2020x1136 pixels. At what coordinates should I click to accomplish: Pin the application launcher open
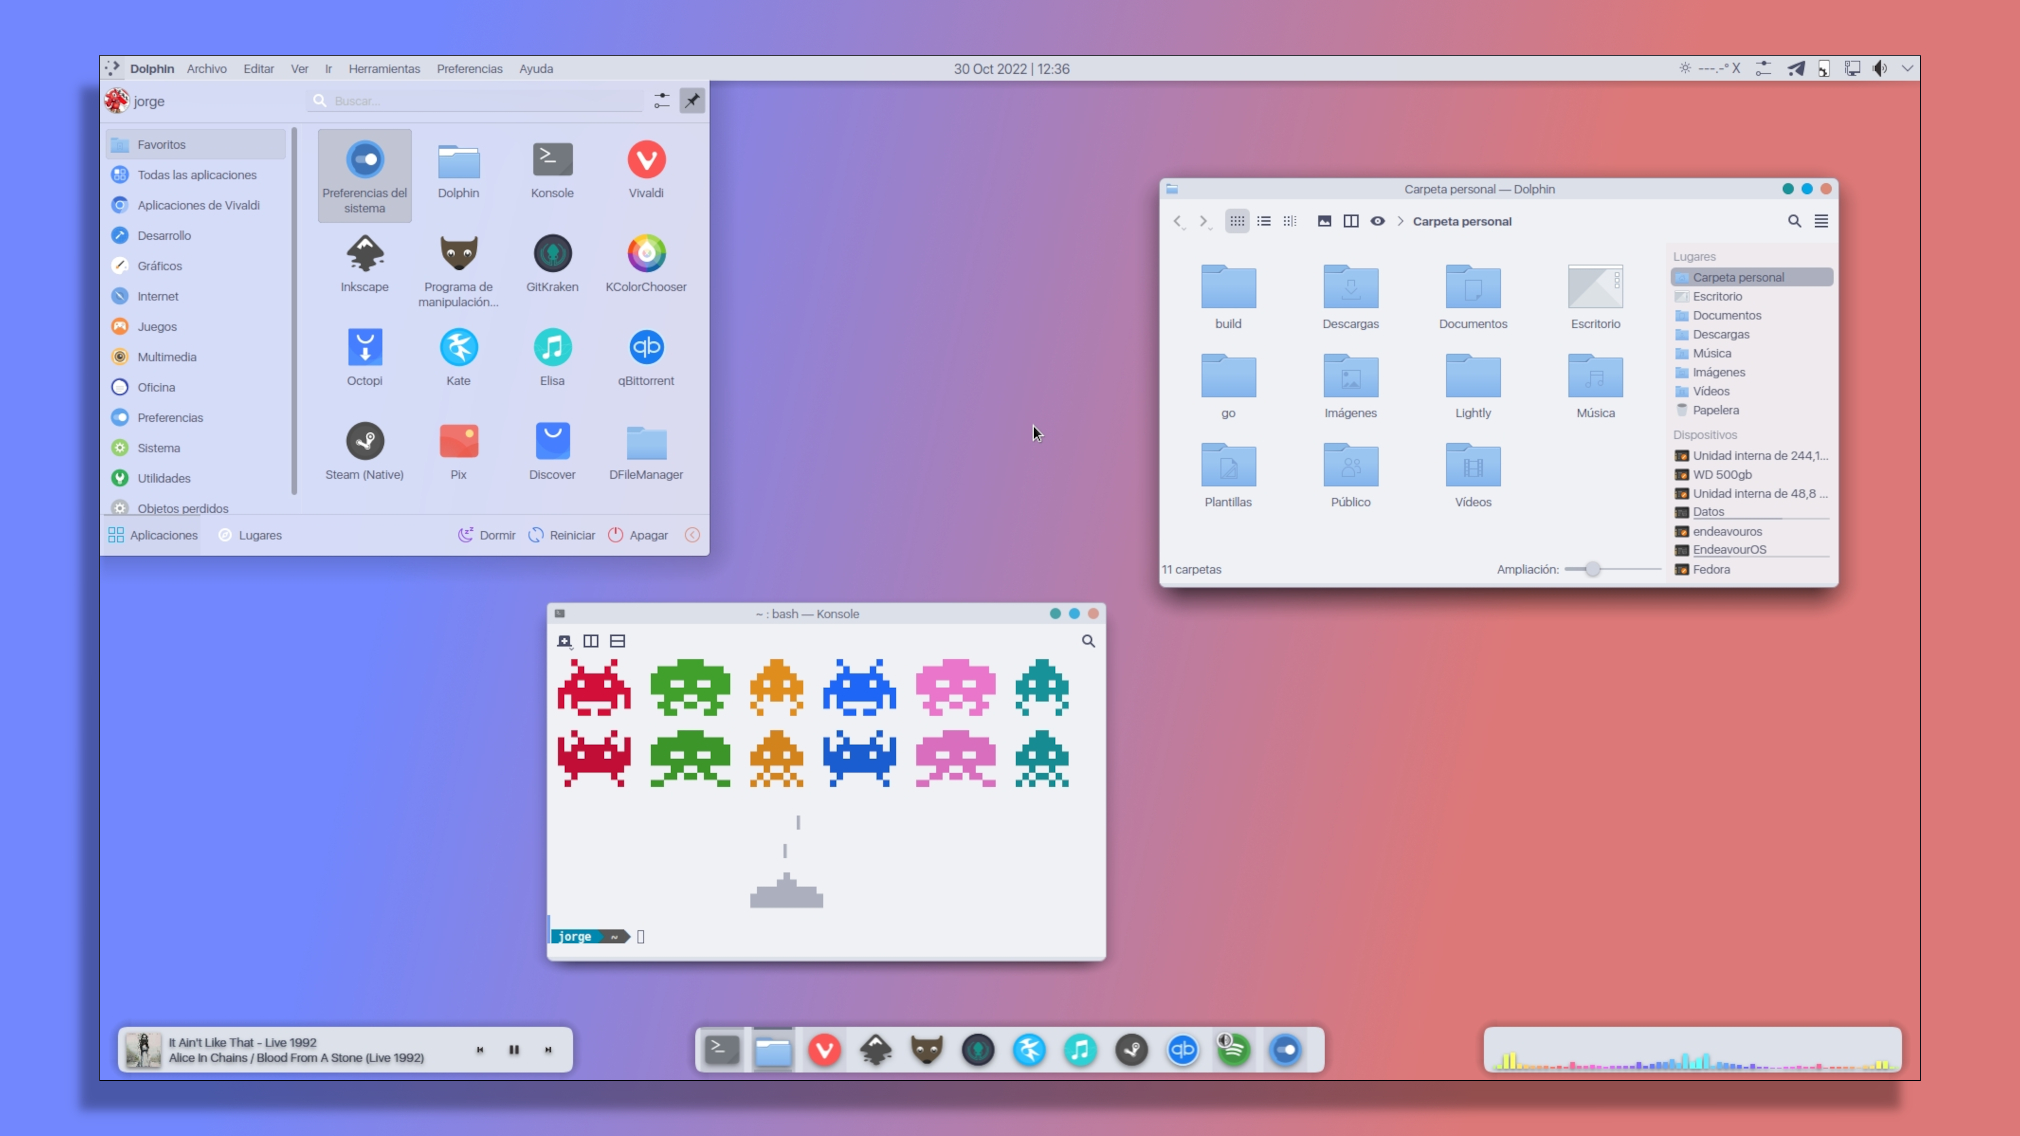point(692,100)
